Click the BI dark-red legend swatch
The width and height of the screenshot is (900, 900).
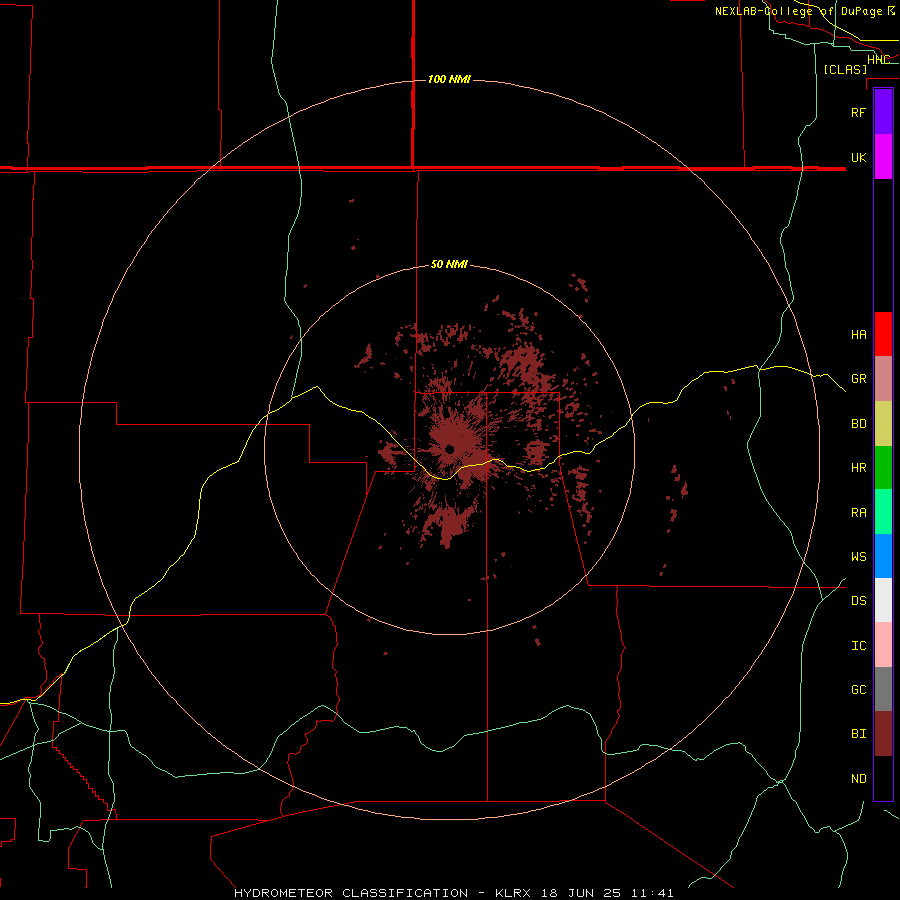click(883, 734)
